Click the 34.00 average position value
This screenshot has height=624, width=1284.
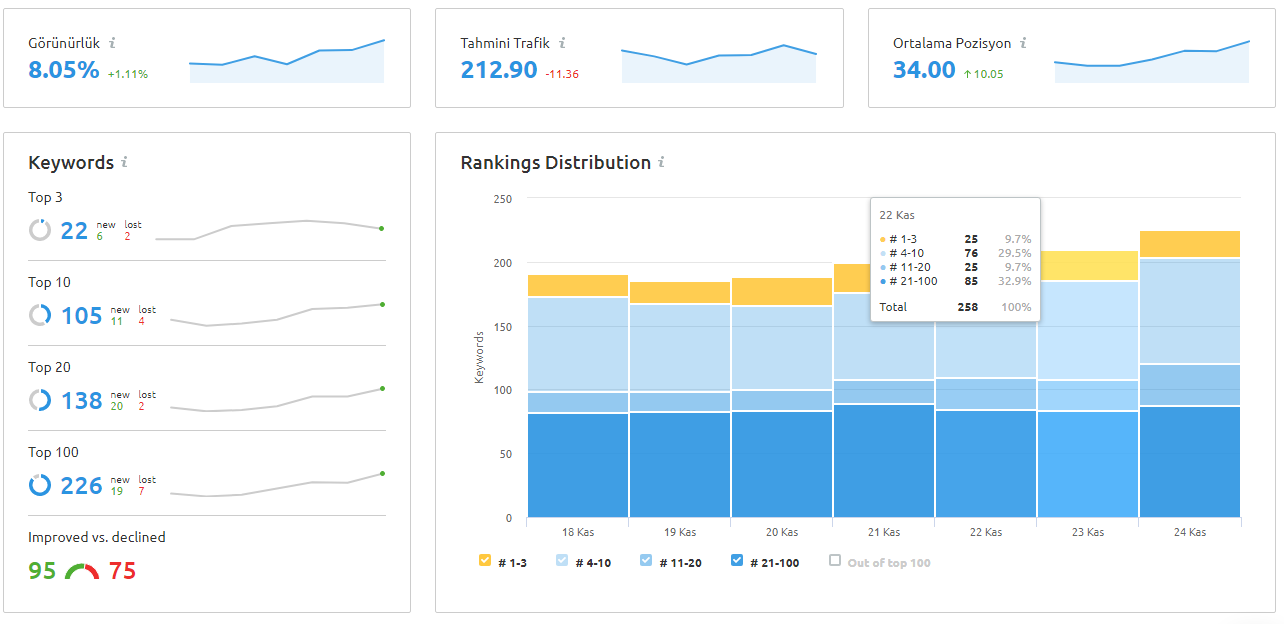click(x=925, y=70)
